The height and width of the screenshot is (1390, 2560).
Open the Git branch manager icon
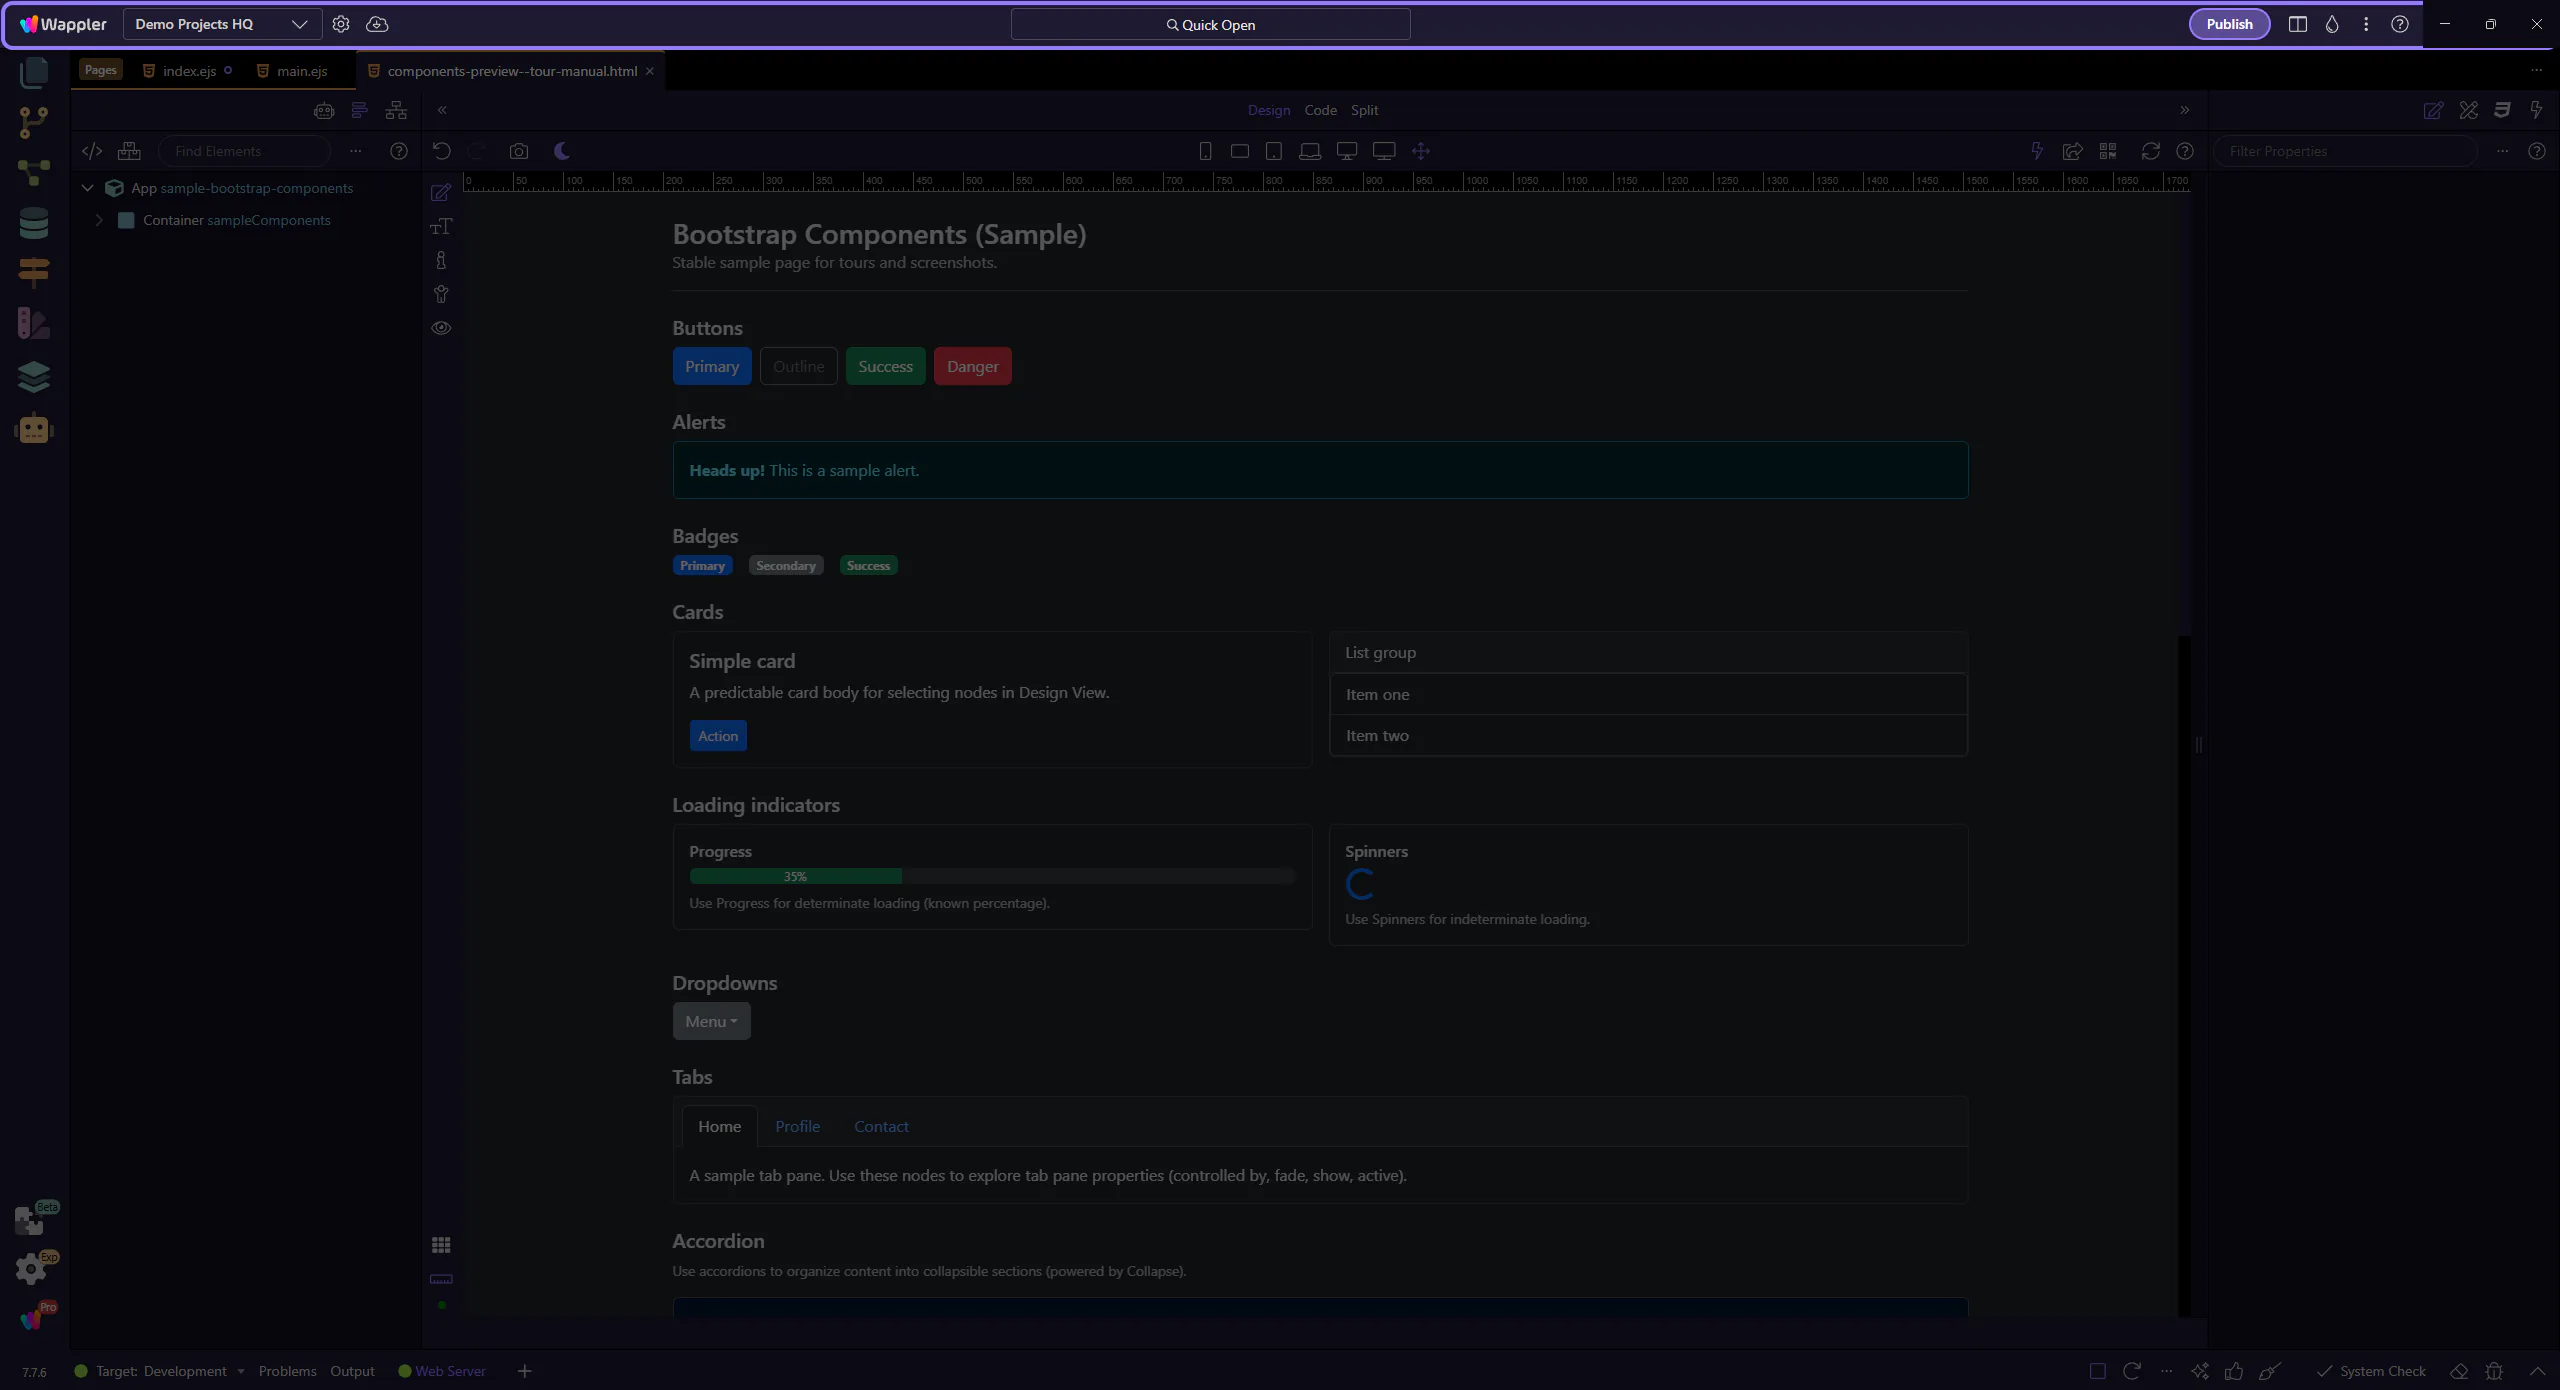point(34,122)
